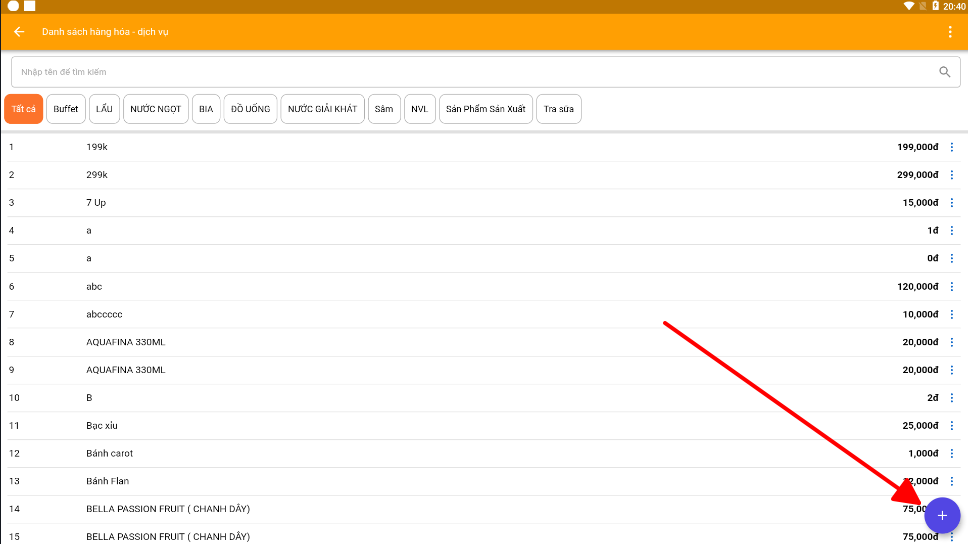Open the overflow menu in the header

950,32
